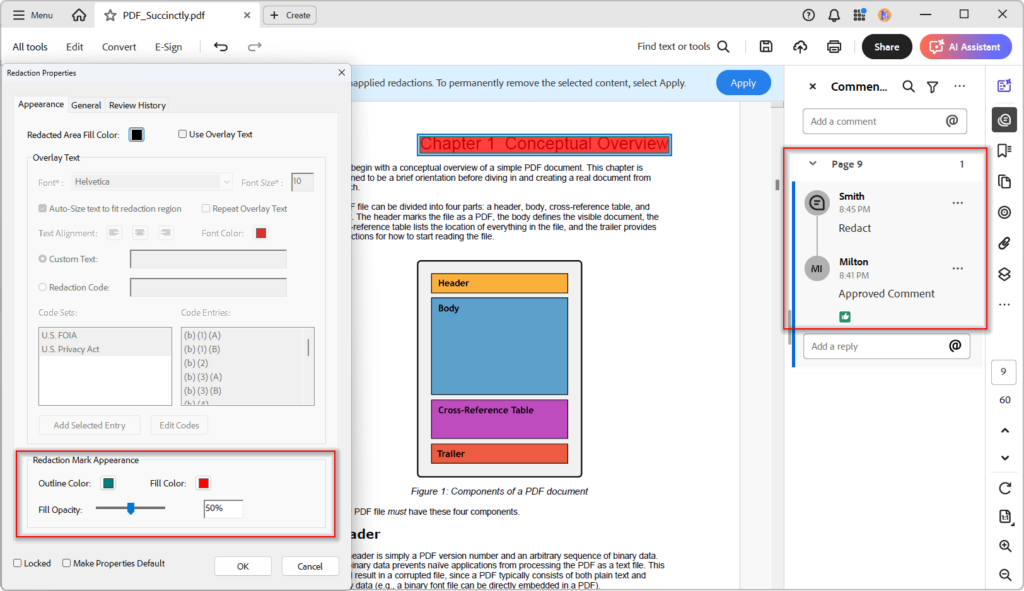The width and height of the screenshot is (1024, 591).
Task: Open the options menu on Smith's comment
Action: point(957,203)
